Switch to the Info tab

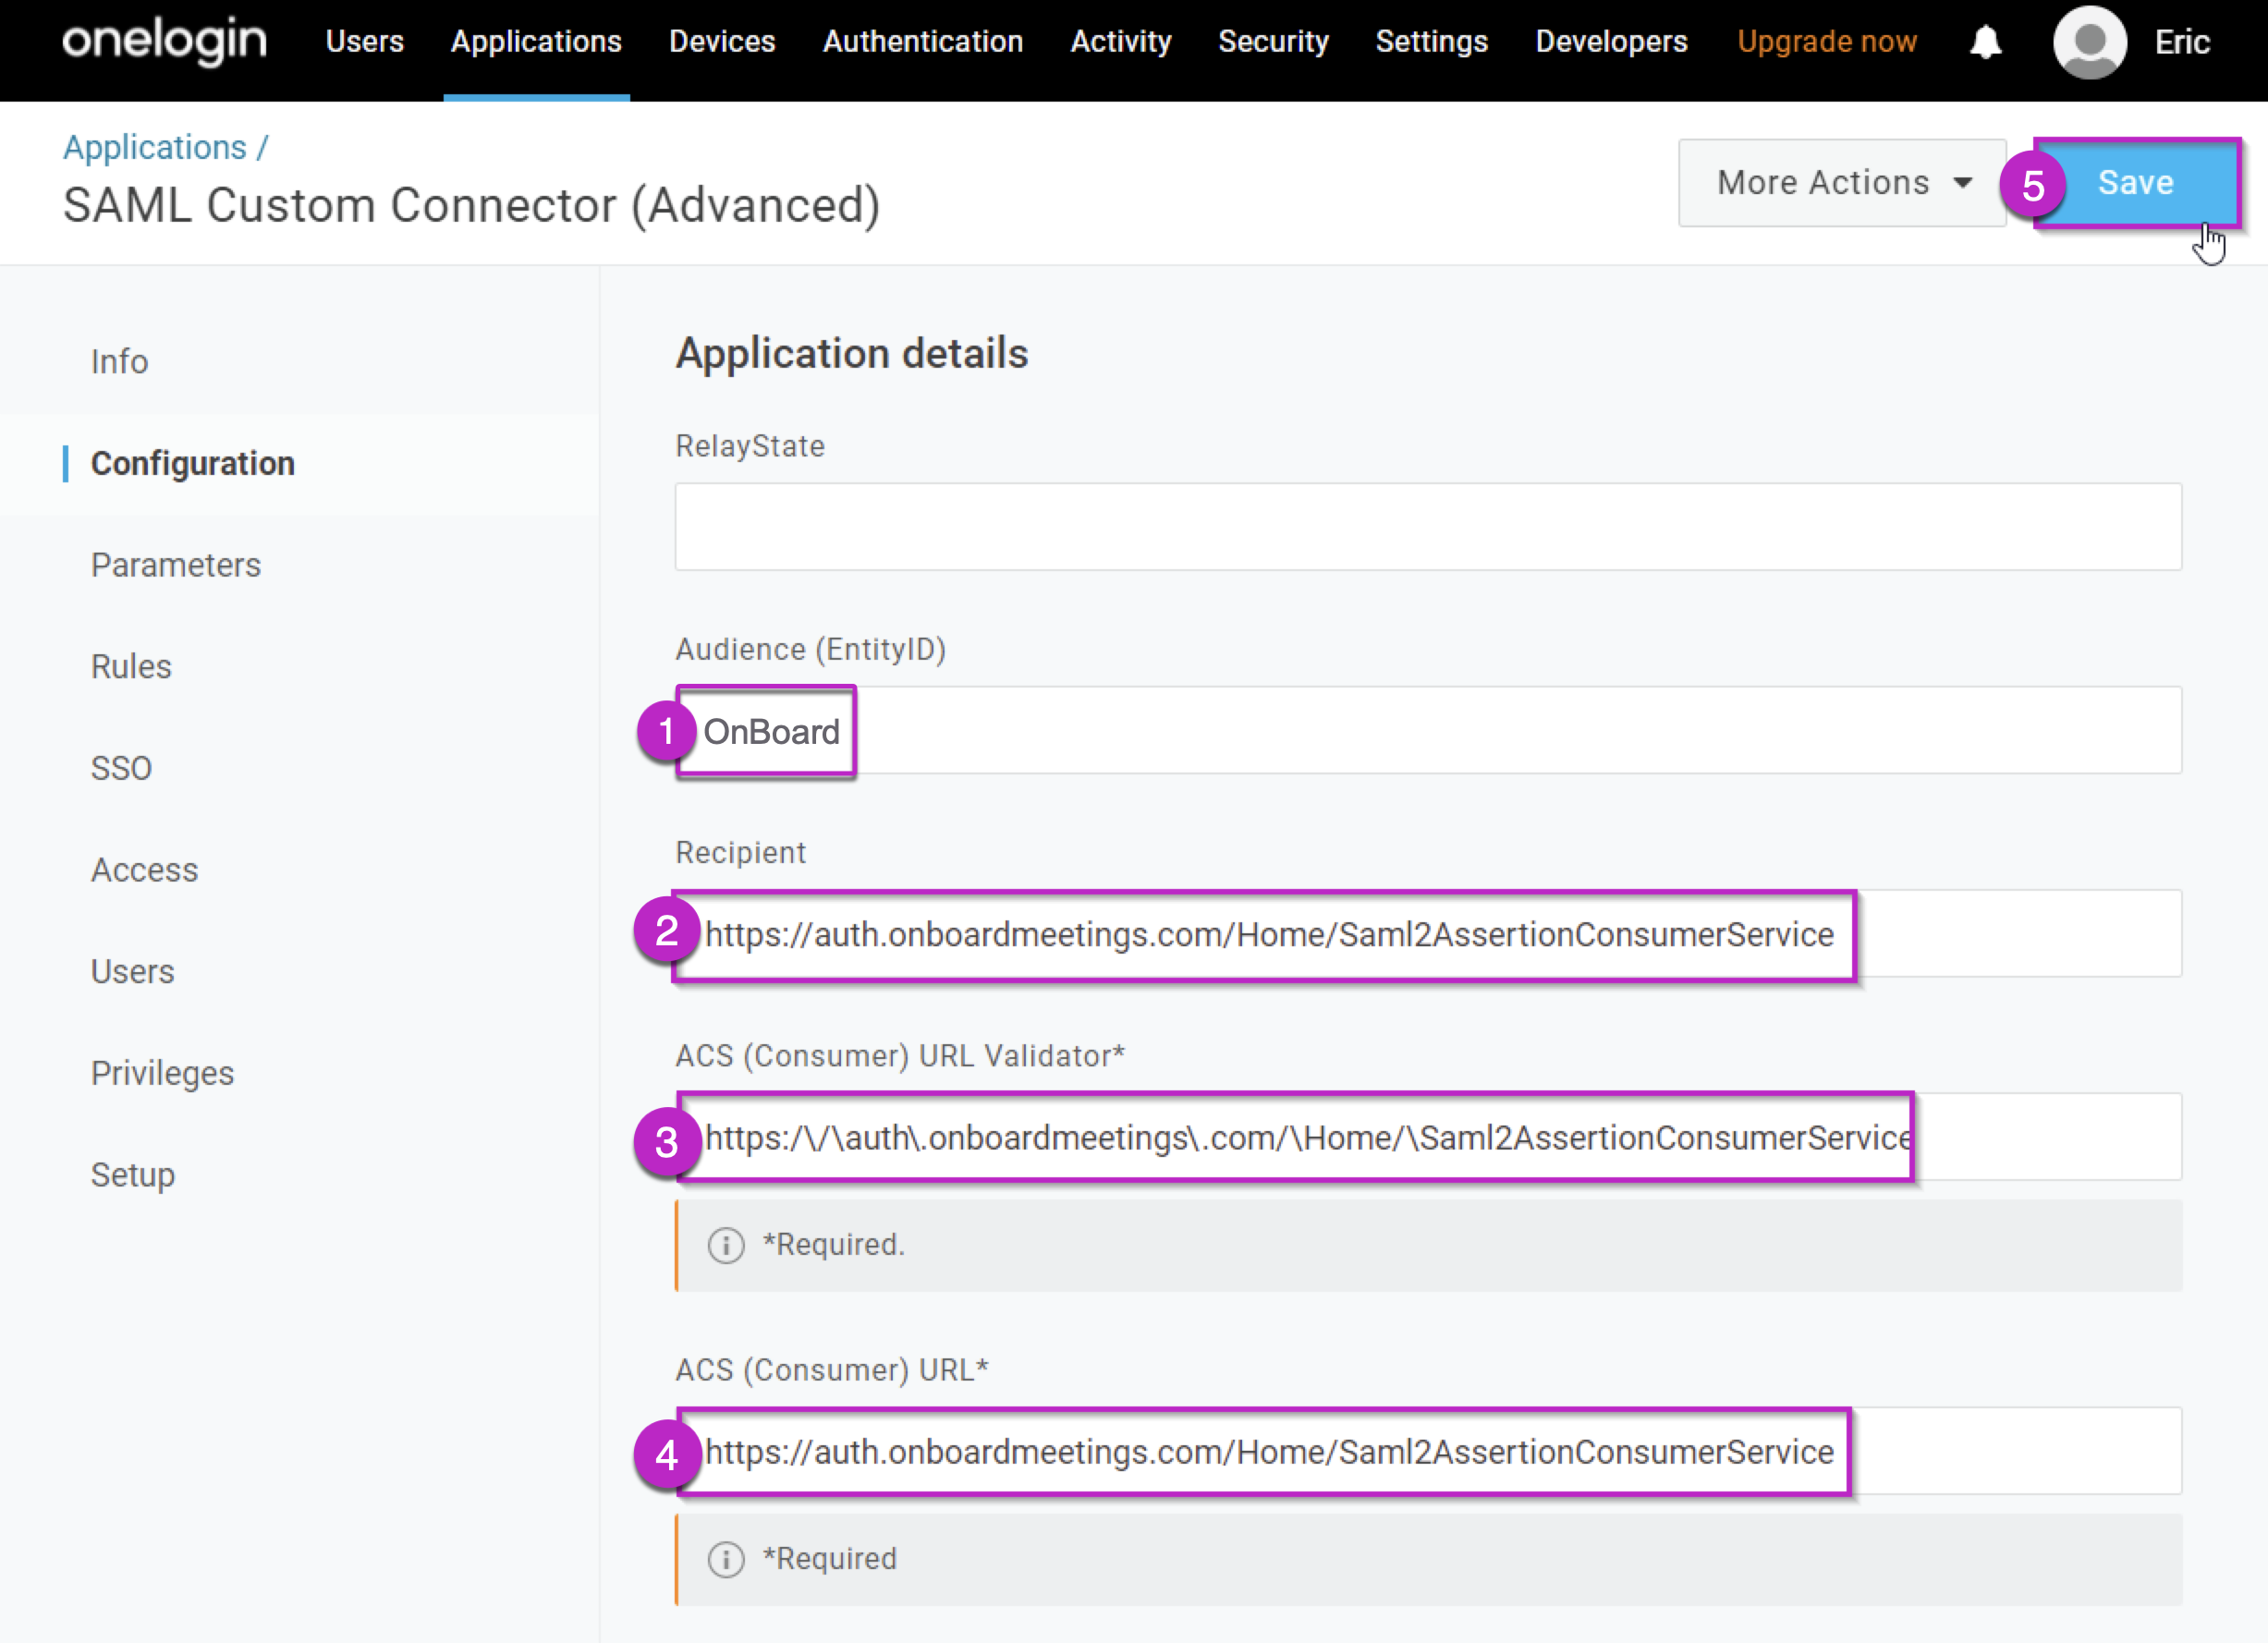coord(119,361)
